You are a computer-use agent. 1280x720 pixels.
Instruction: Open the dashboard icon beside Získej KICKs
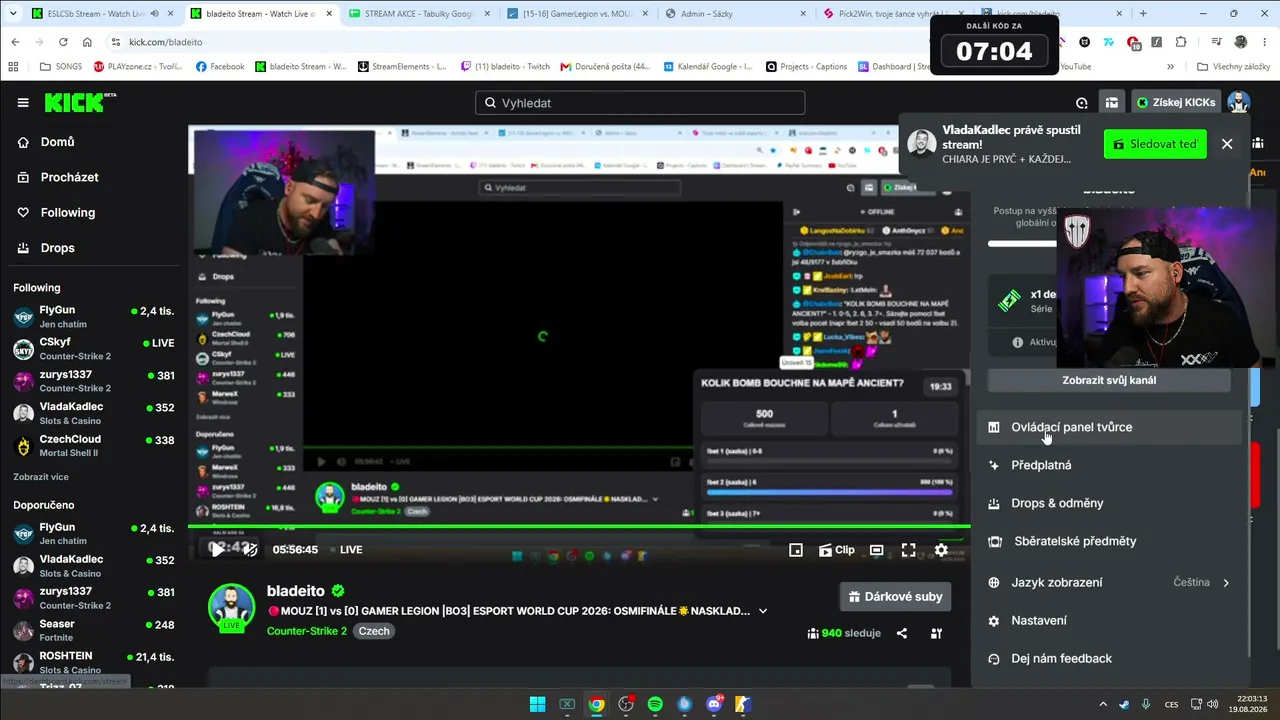pos(1112,102)
